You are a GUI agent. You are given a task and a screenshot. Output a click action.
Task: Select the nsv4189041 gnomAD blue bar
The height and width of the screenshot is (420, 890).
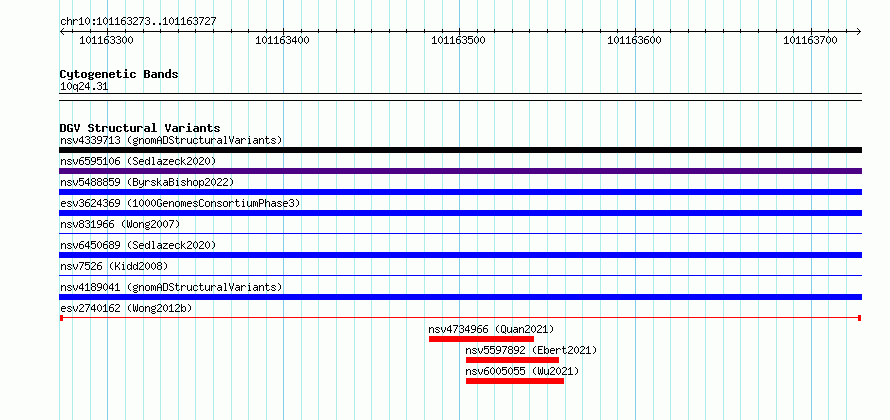point(460,297)
